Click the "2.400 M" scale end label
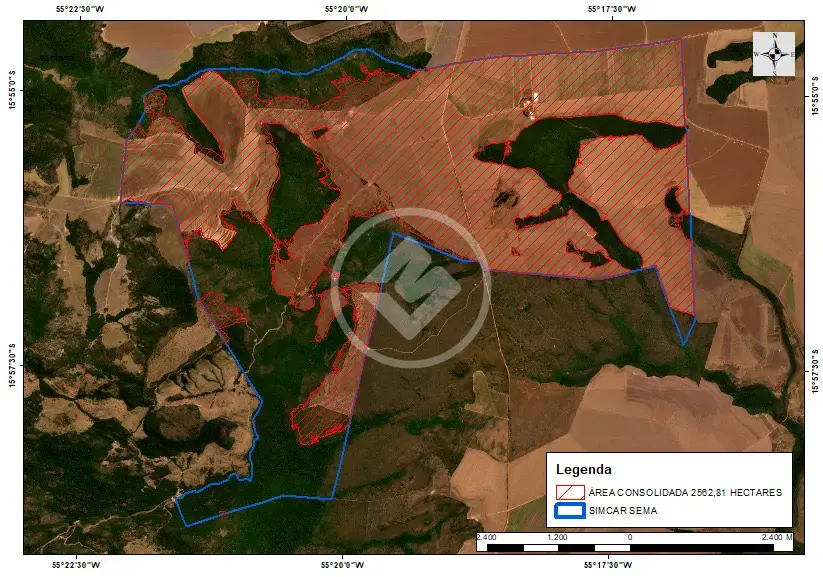 777,537
